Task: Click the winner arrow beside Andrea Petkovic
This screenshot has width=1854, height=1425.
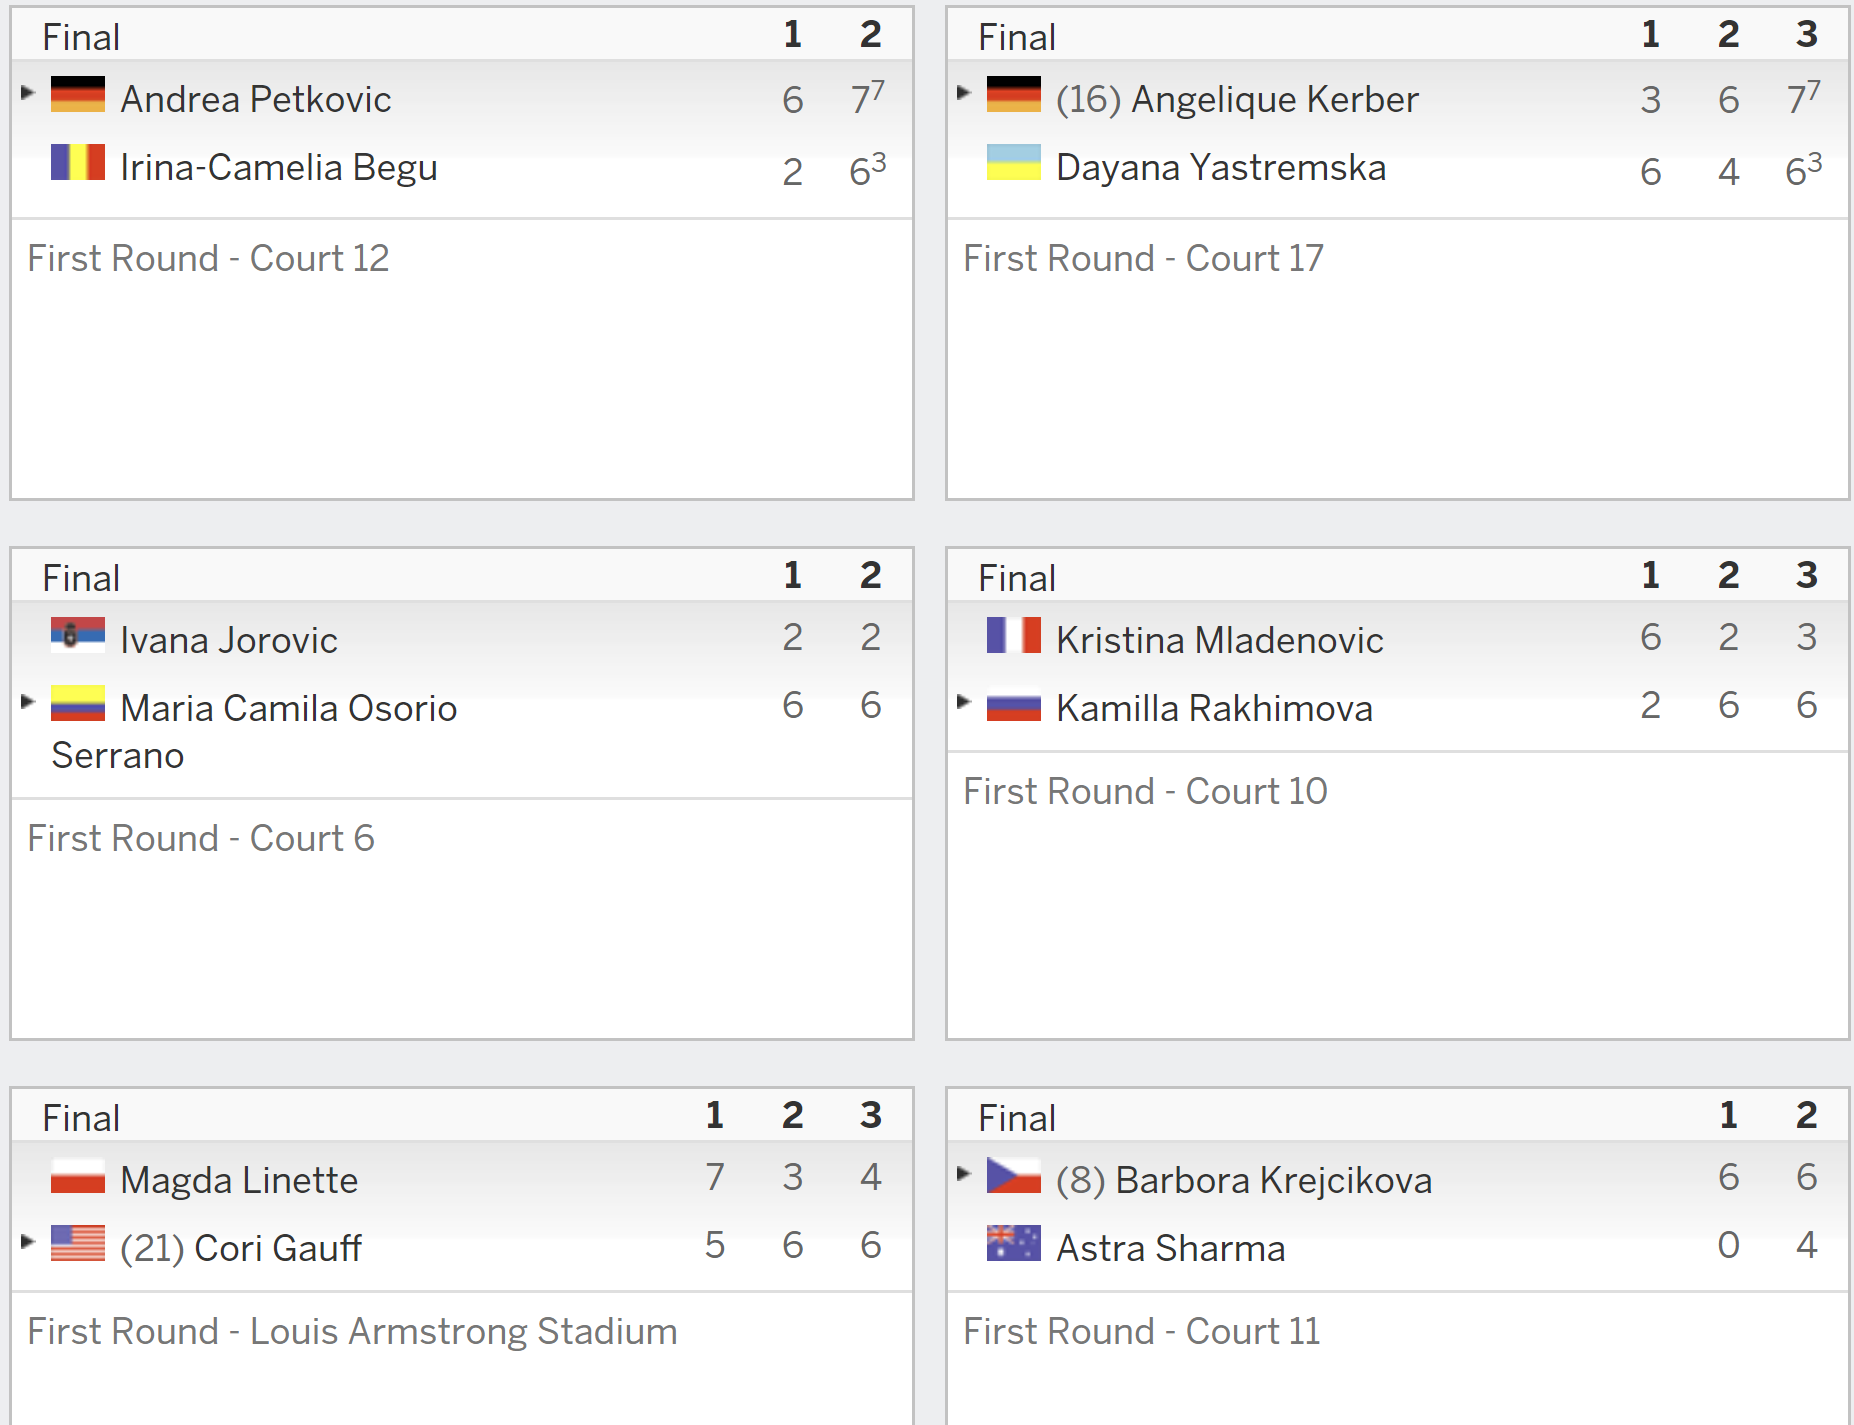Action: [x=28, y=92]
